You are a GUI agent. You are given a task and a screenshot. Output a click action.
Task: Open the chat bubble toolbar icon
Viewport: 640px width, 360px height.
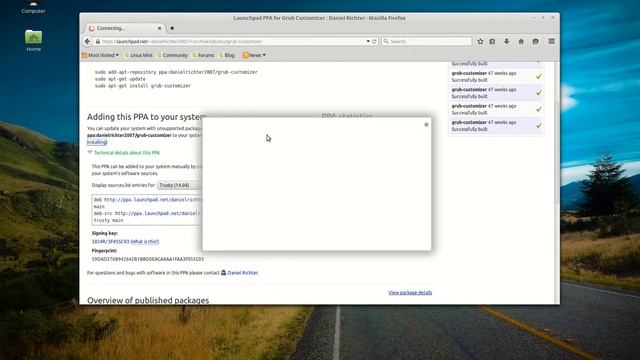[x=536, y=41]
